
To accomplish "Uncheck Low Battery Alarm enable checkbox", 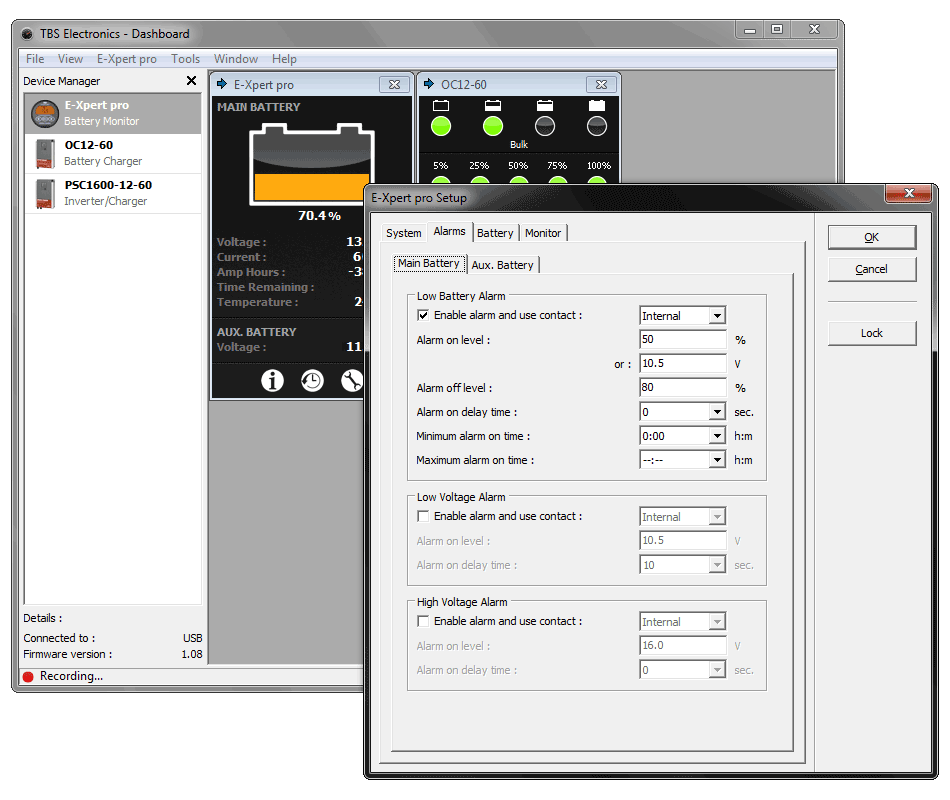I will tap(423, 315).
